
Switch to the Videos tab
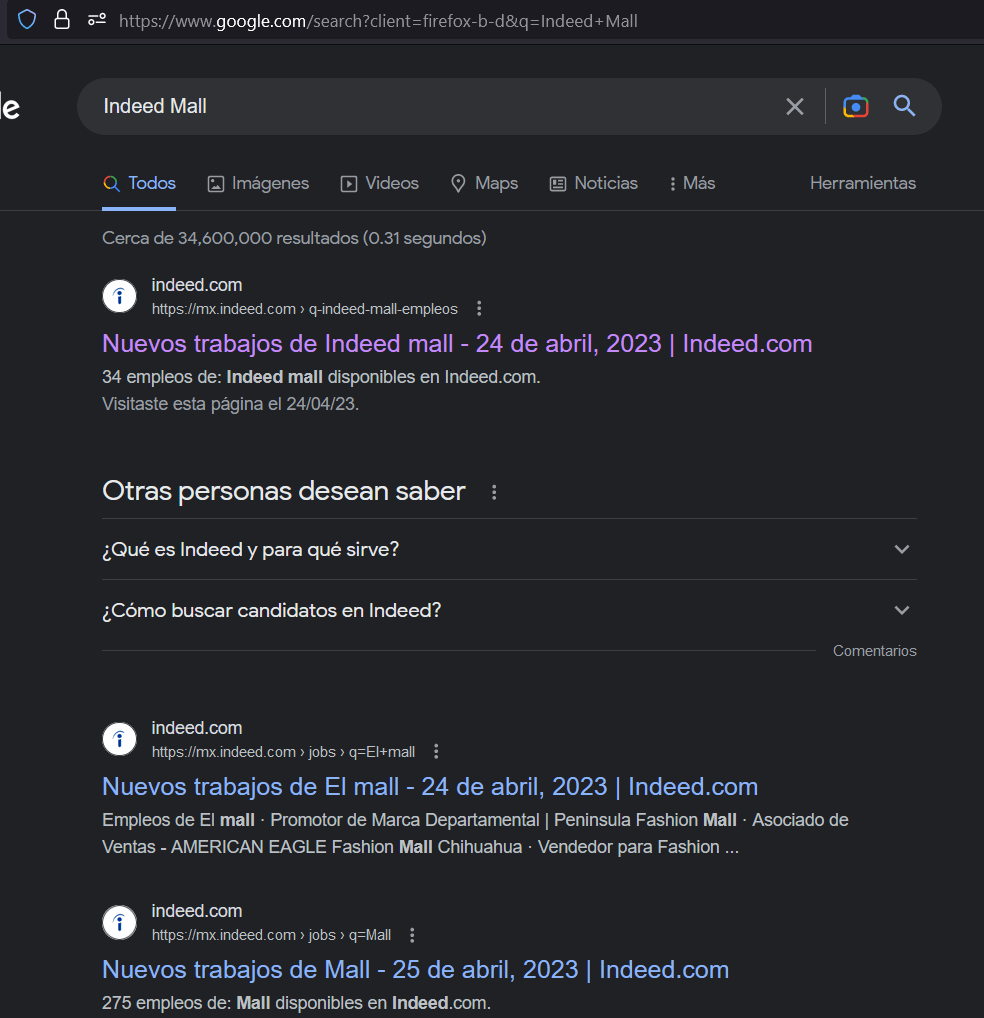point(380,184)
